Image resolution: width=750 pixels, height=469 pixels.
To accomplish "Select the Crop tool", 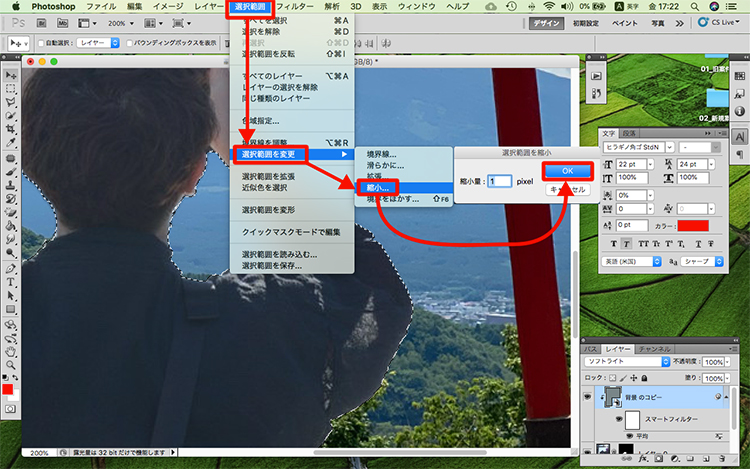I will (x=11, y=129).
